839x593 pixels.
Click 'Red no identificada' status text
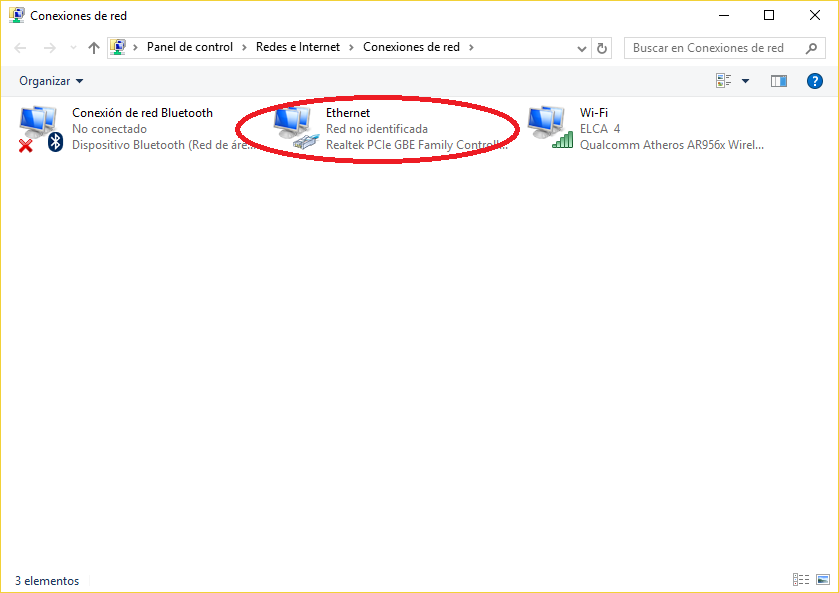pos(377,129)
